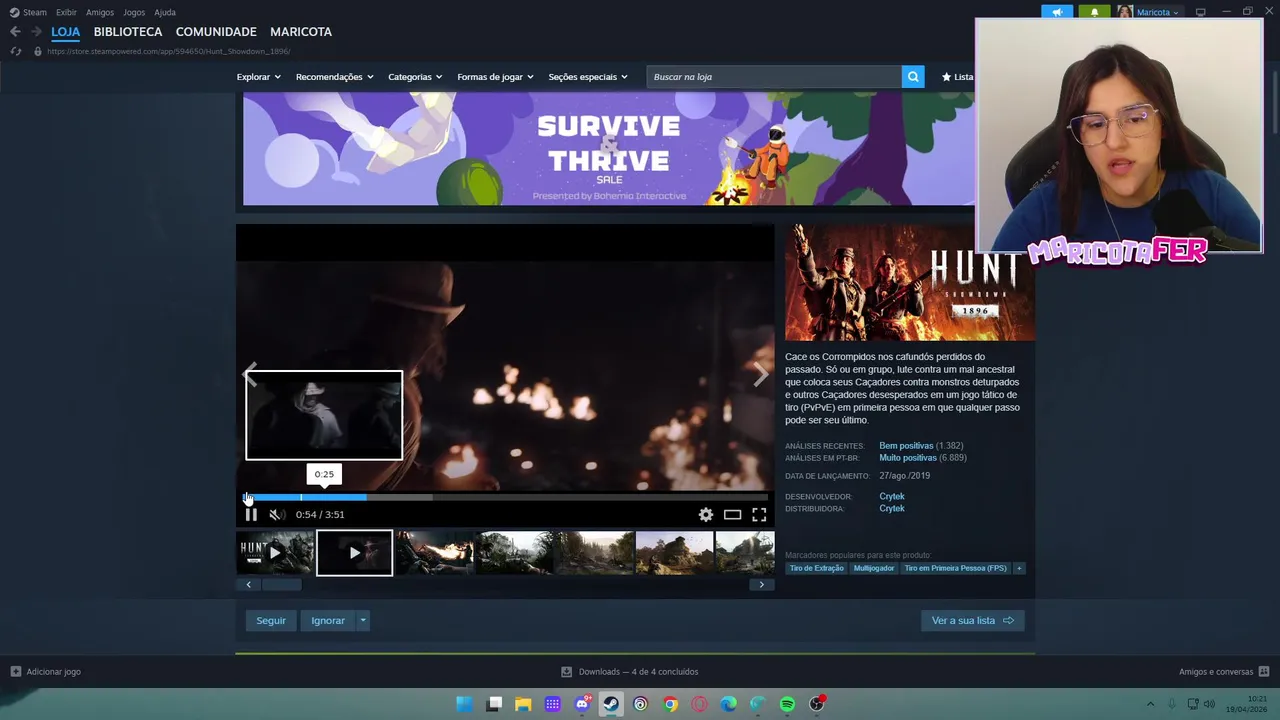Switch to the MARICOTA profile tab

(x=301, y=32)
